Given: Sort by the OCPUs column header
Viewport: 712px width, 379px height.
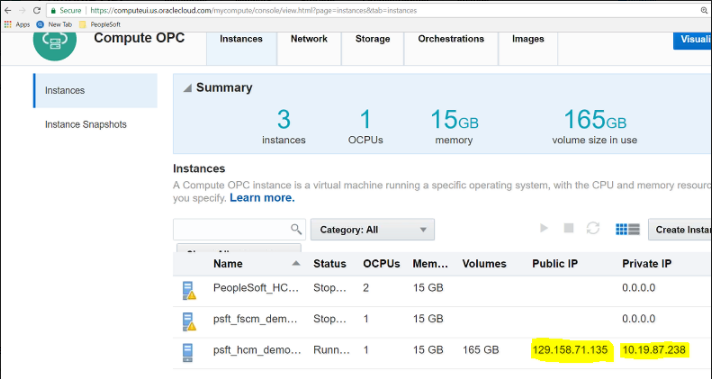Looking at the screenshot, I should pyautogui.click(x=381, y=264).
